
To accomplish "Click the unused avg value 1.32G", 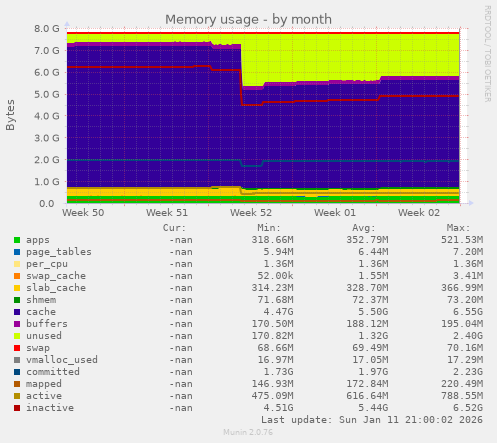I will (x=373, y=336).
